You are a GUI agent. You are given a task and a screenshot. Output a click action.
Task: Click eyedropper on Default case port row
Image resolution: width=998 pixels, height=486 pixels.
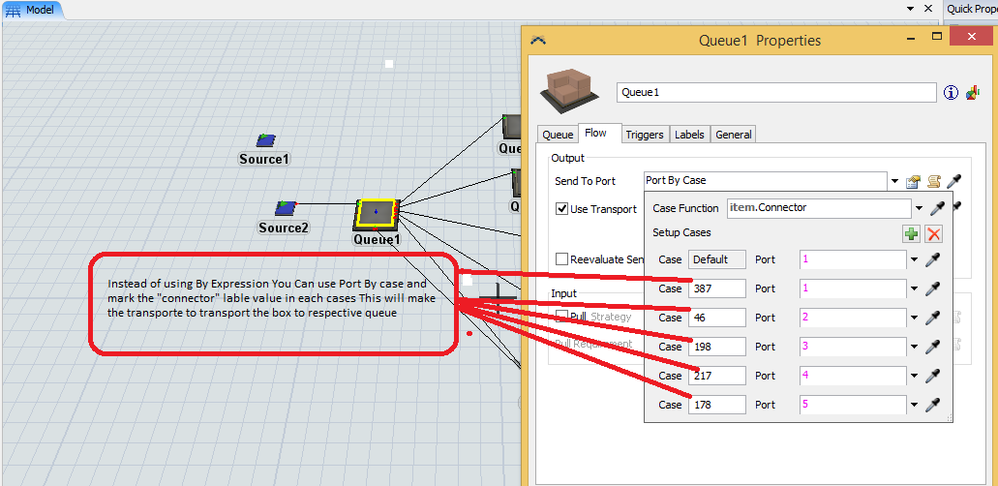(x=933, y=260)
